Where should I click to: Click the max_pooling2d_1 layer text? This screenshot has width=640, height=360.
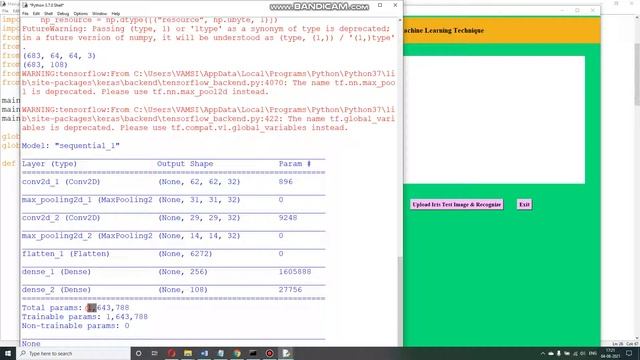click(x=87, y=200)
